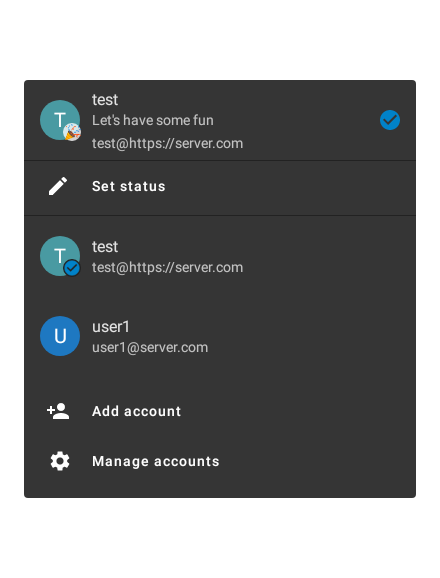Click the add person icon

[x=58, y=411]
